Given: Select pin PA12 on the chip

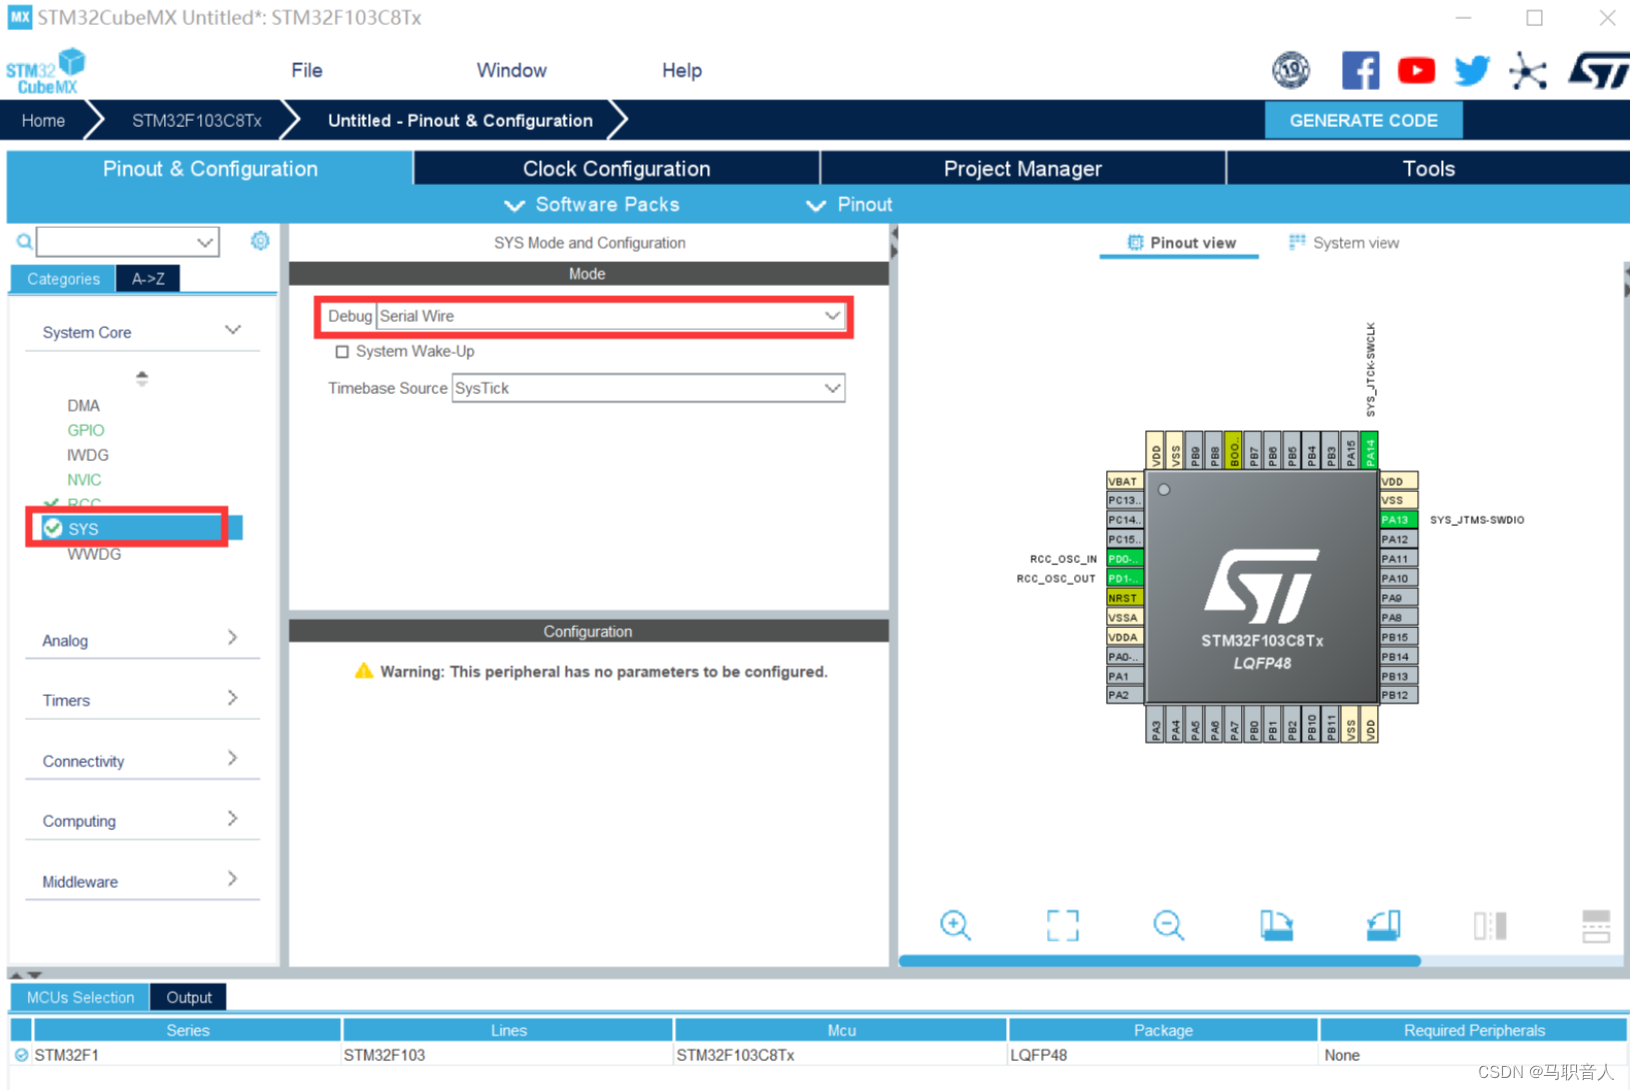Looking at the screenshot, I should point(1398,539).
